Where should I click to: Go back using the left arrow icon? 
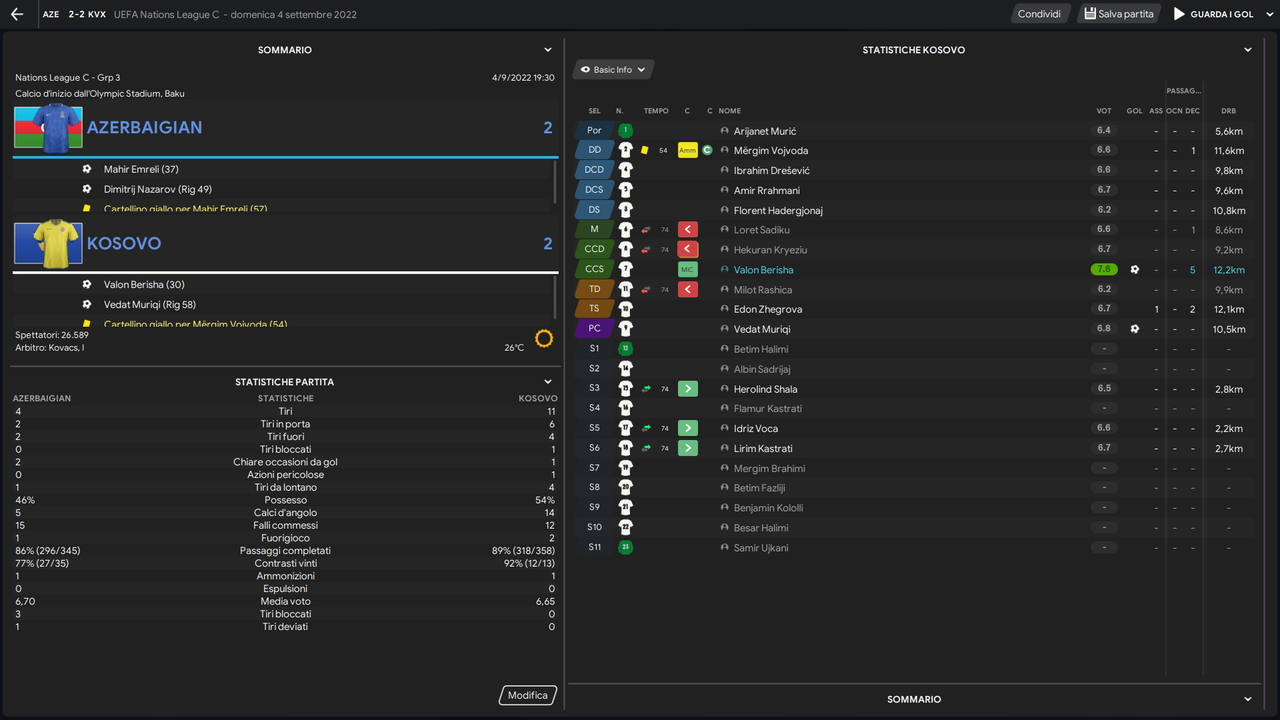[16, 14]
